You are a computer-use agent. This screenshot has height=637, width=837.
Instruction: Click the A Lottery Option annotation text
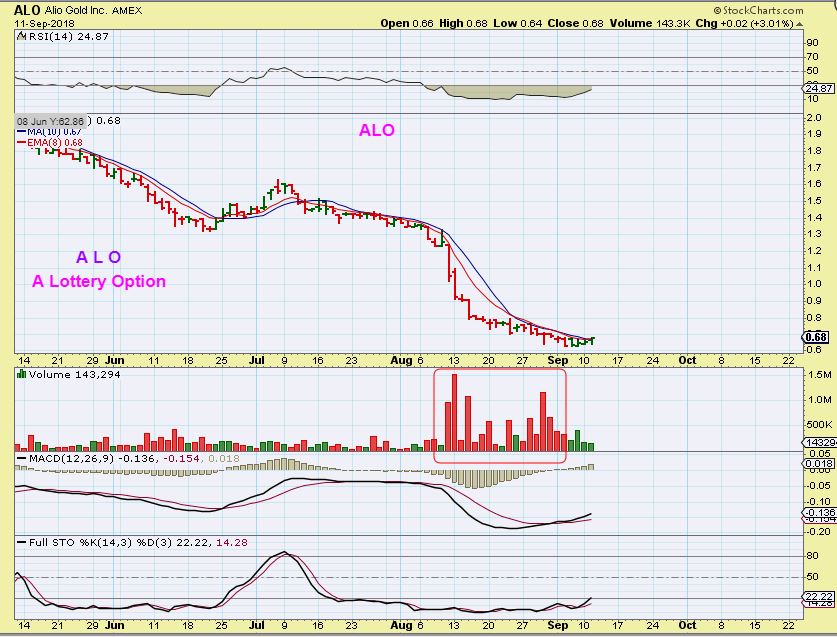(x=99, y=281)
